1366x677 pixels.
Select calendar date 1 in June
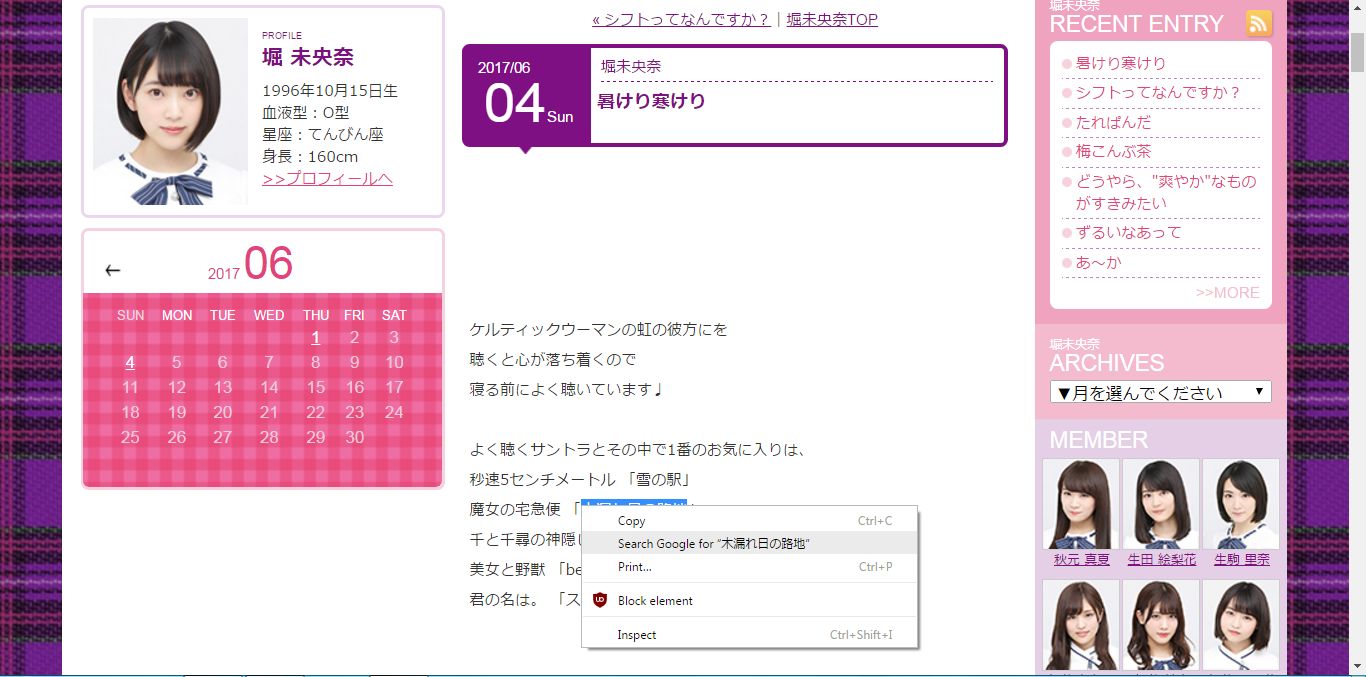pyautogui.click(x=315, y=338)
